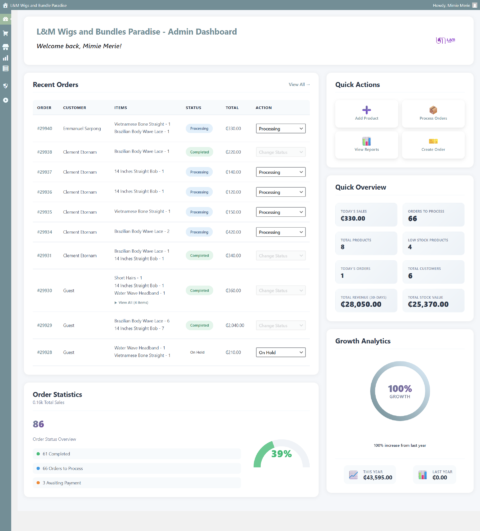Click L&M Wigs and Bundles Paradise site name
480x531 pixels.
(38, 5)
